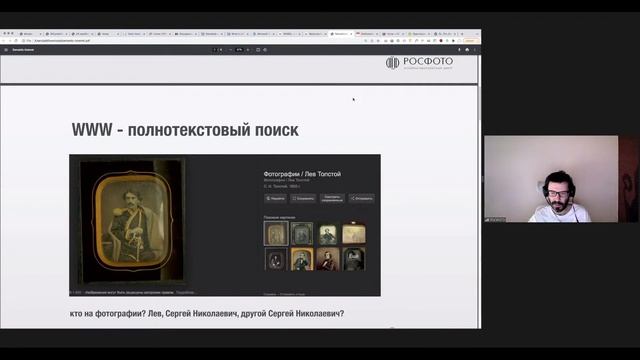Click the PDF zoom in plus button
The image size is (640, 360).
pos(248,50)
